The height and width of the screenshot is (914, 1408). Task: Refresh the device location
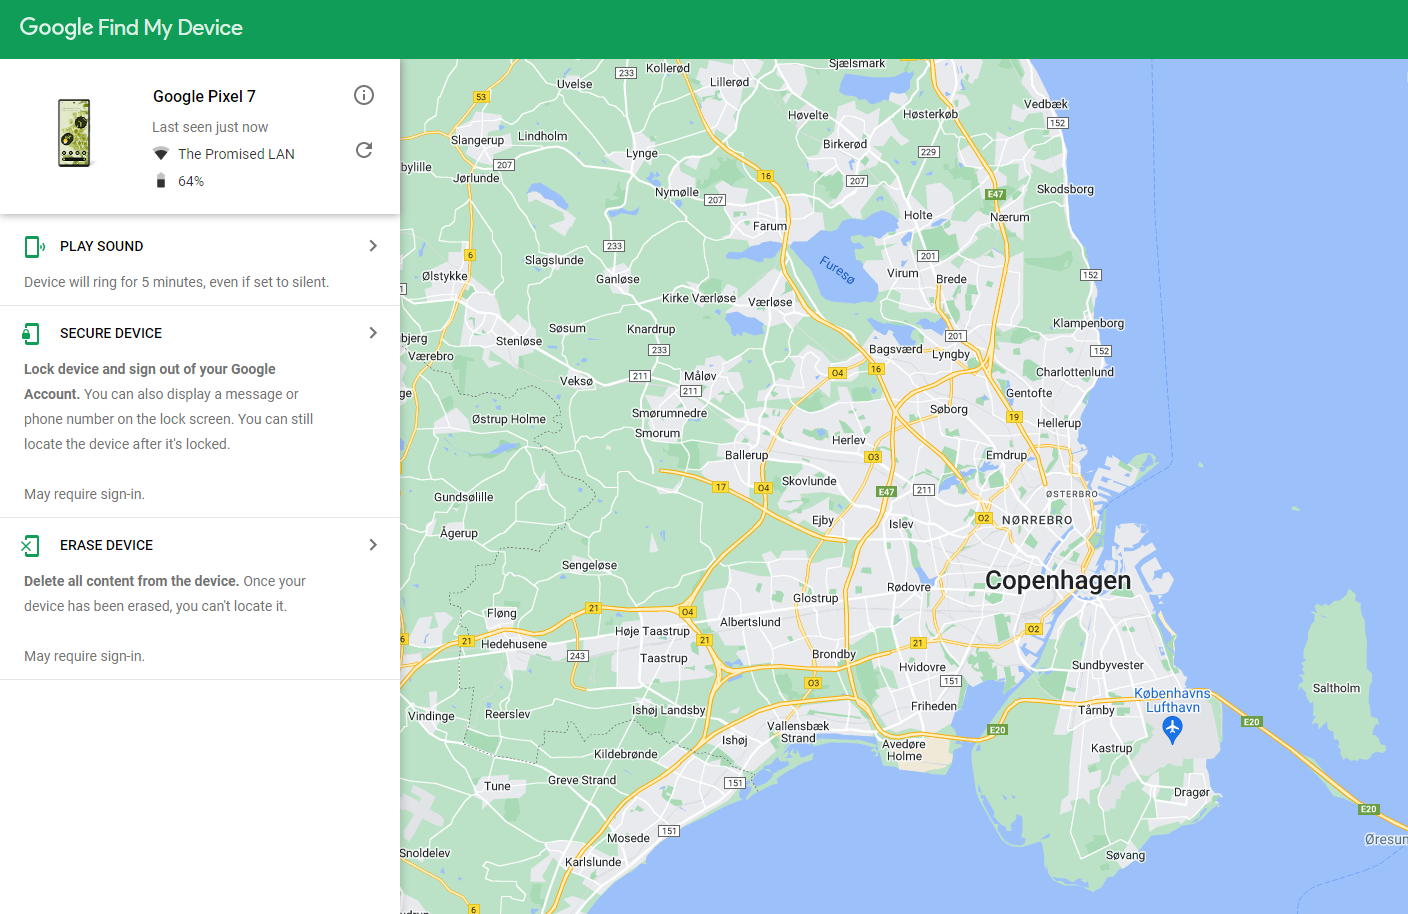coord(364,150)
